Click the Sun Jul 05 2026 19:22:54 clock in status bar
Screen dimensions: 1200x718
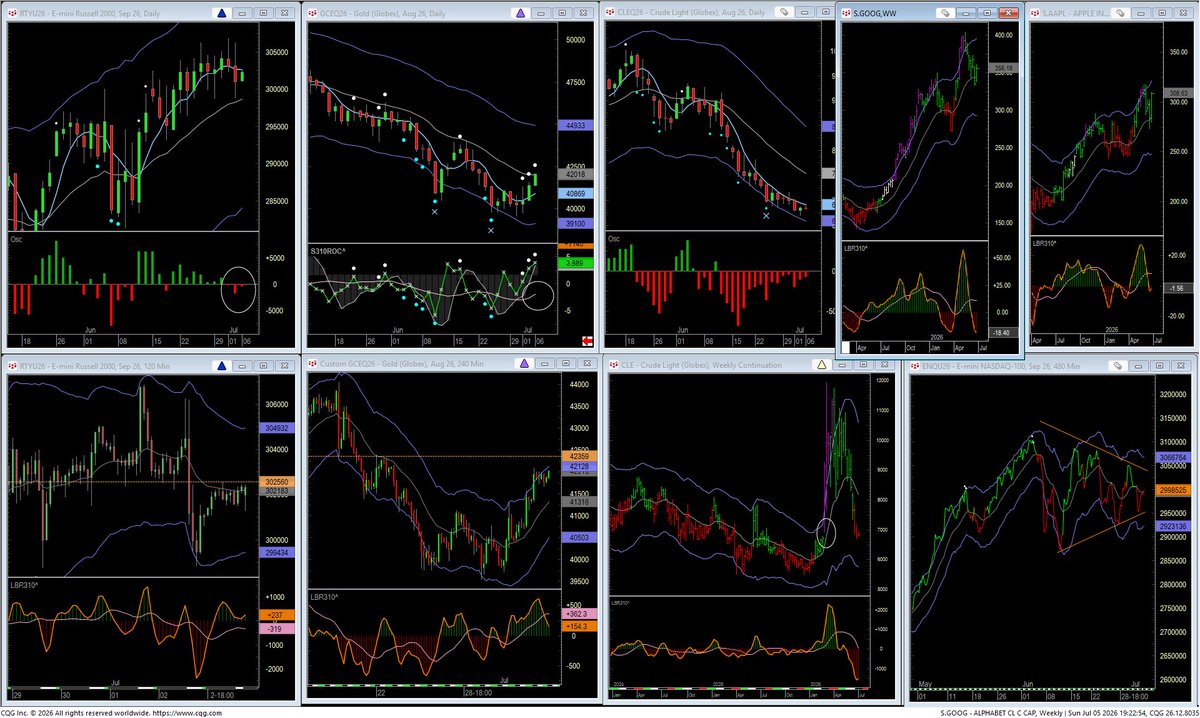click(x=1108, y=712)
